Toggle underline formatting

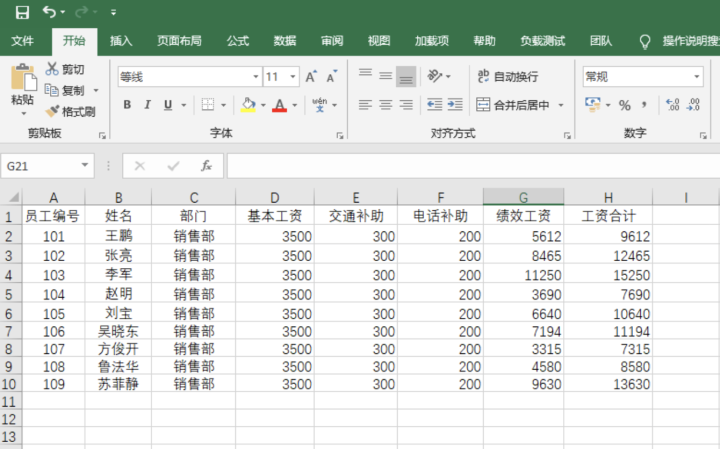point(168,105)
